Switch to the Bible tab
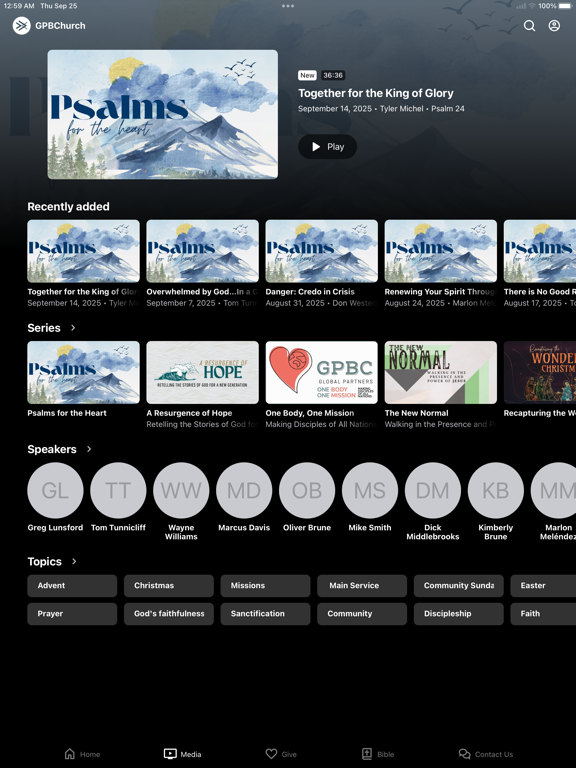 (x=378, y=754)
